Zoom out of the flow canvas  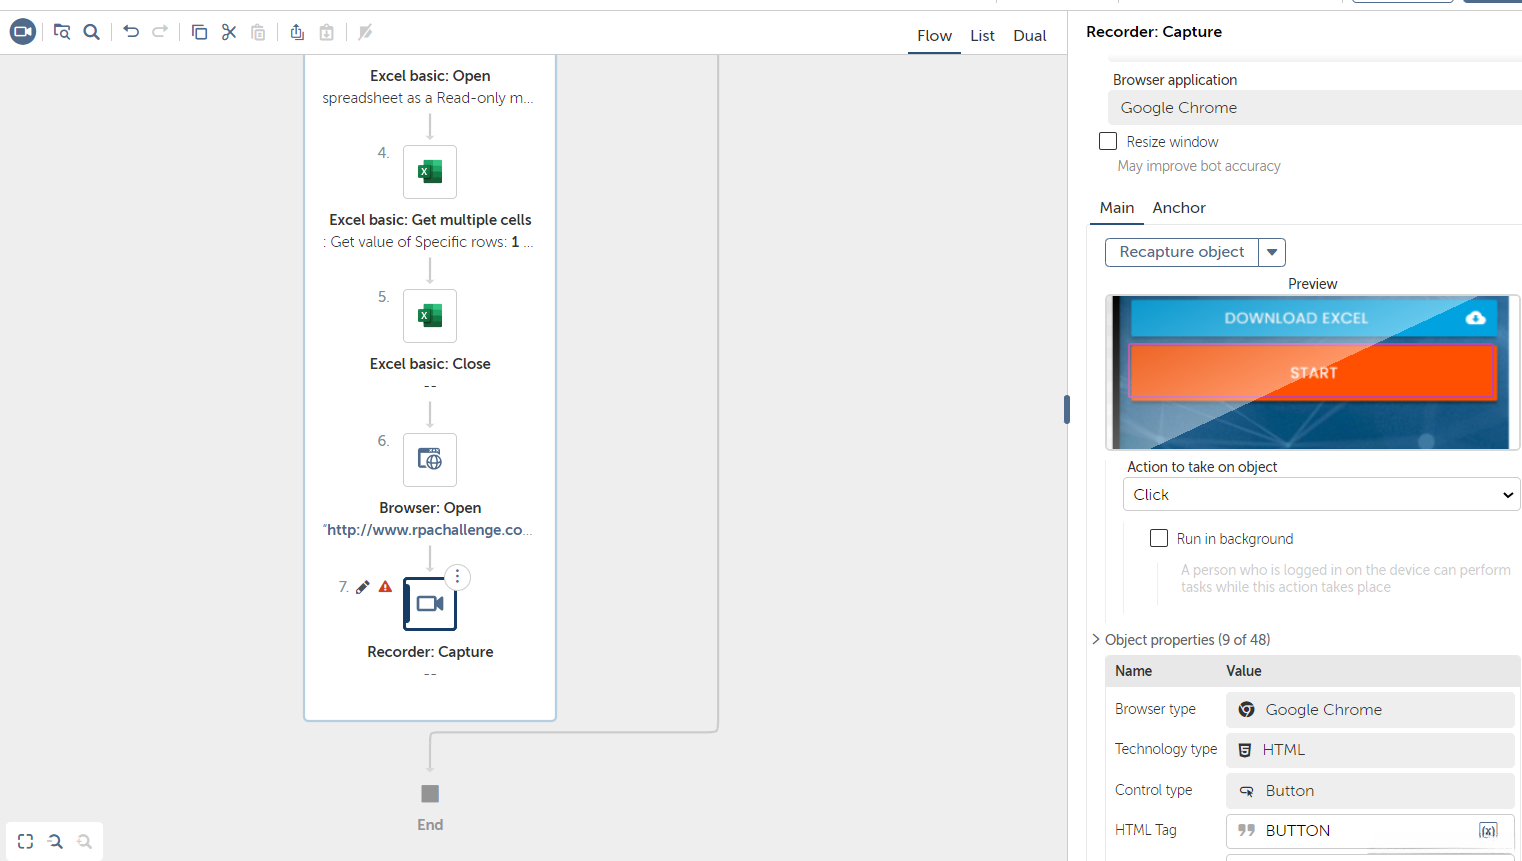pyautogui.click(x=55, y=842)
